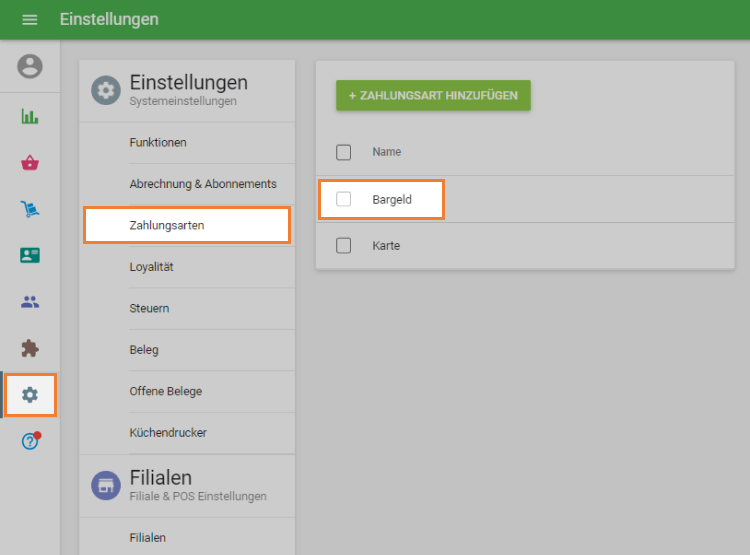Open the inventory hand truck icon

[x=30, y=209]
